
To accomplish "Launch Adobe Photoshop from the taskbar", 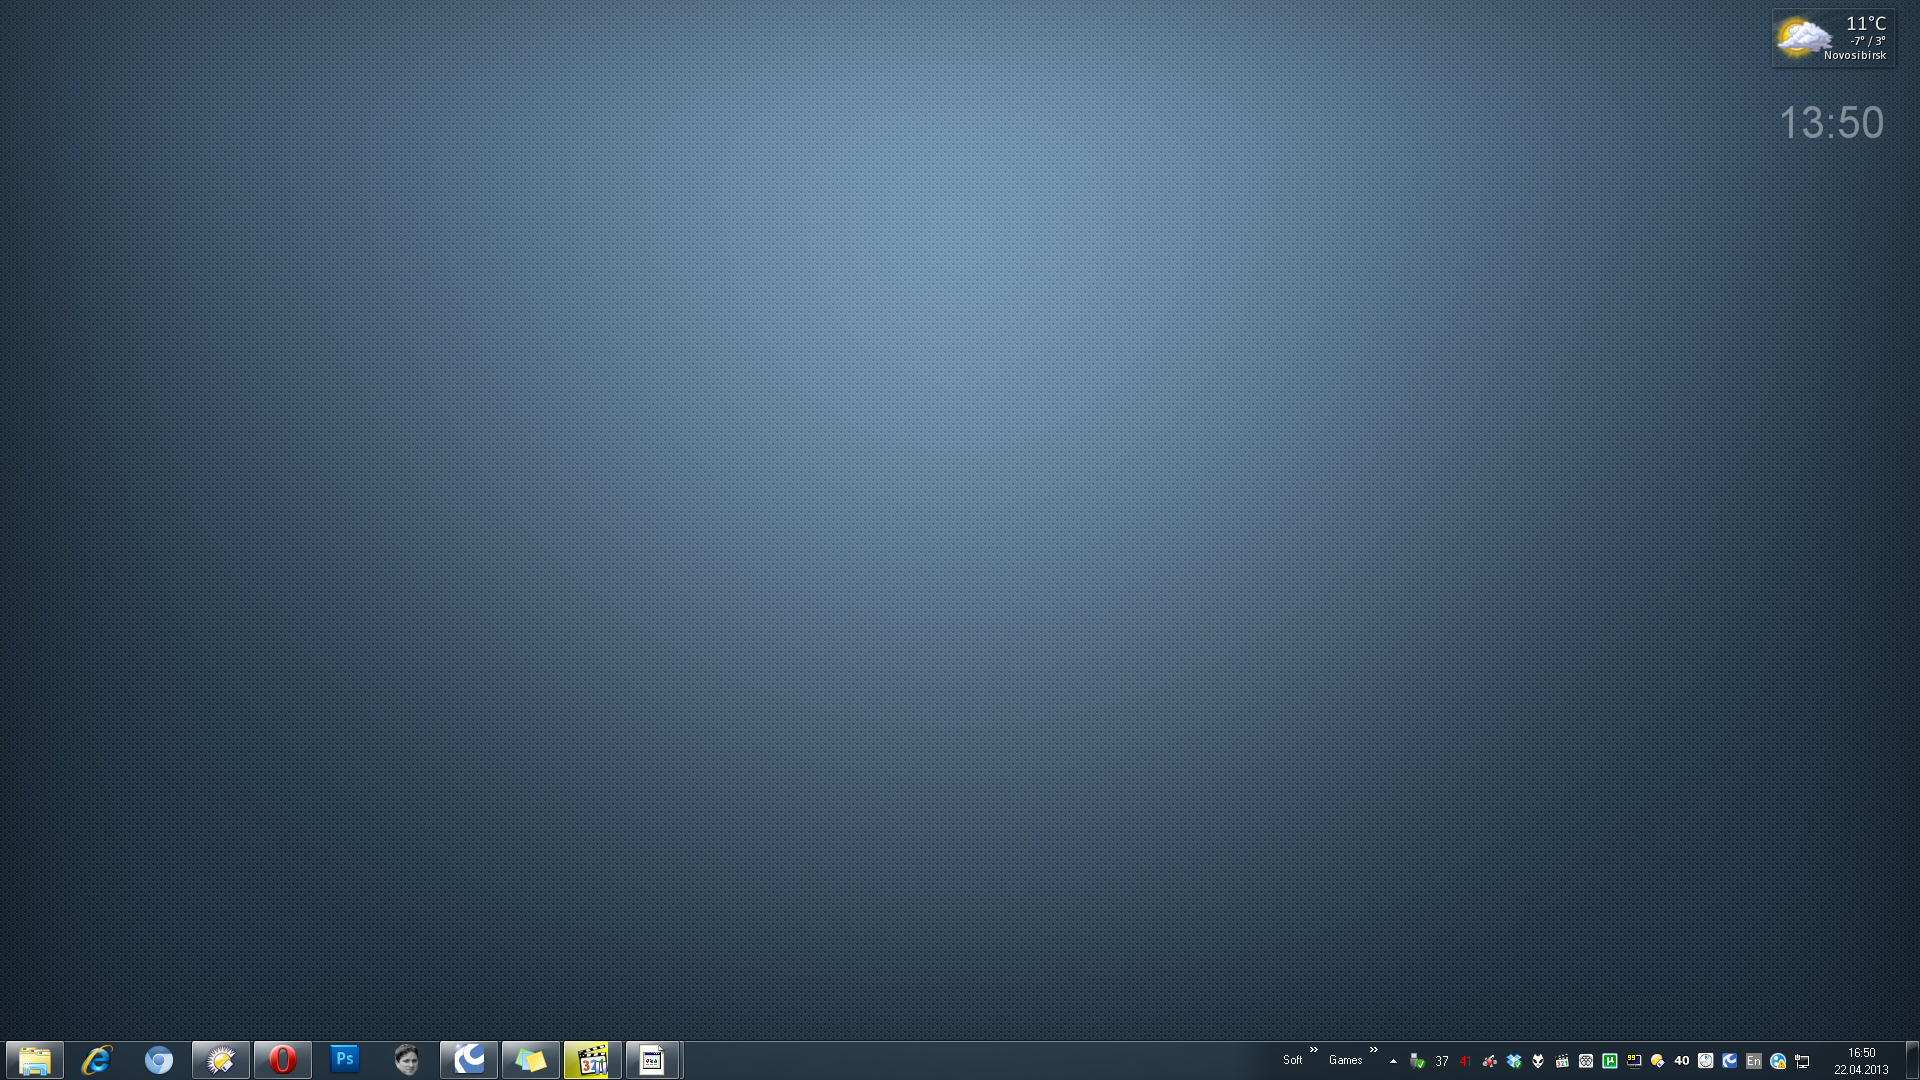I will [345, 1060].
